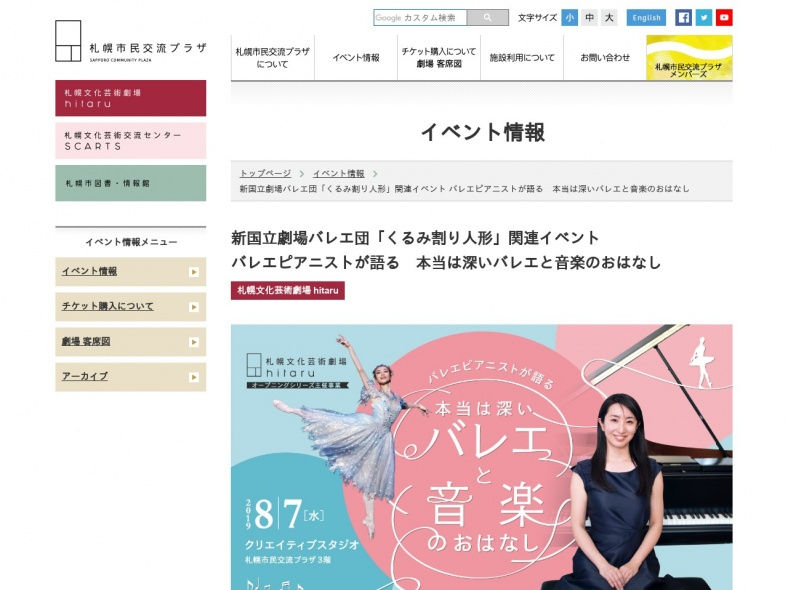This screenshot has height=590, width=788.
Task: Switch site to English
Action: pyautogui.click(x=646, y=18)
